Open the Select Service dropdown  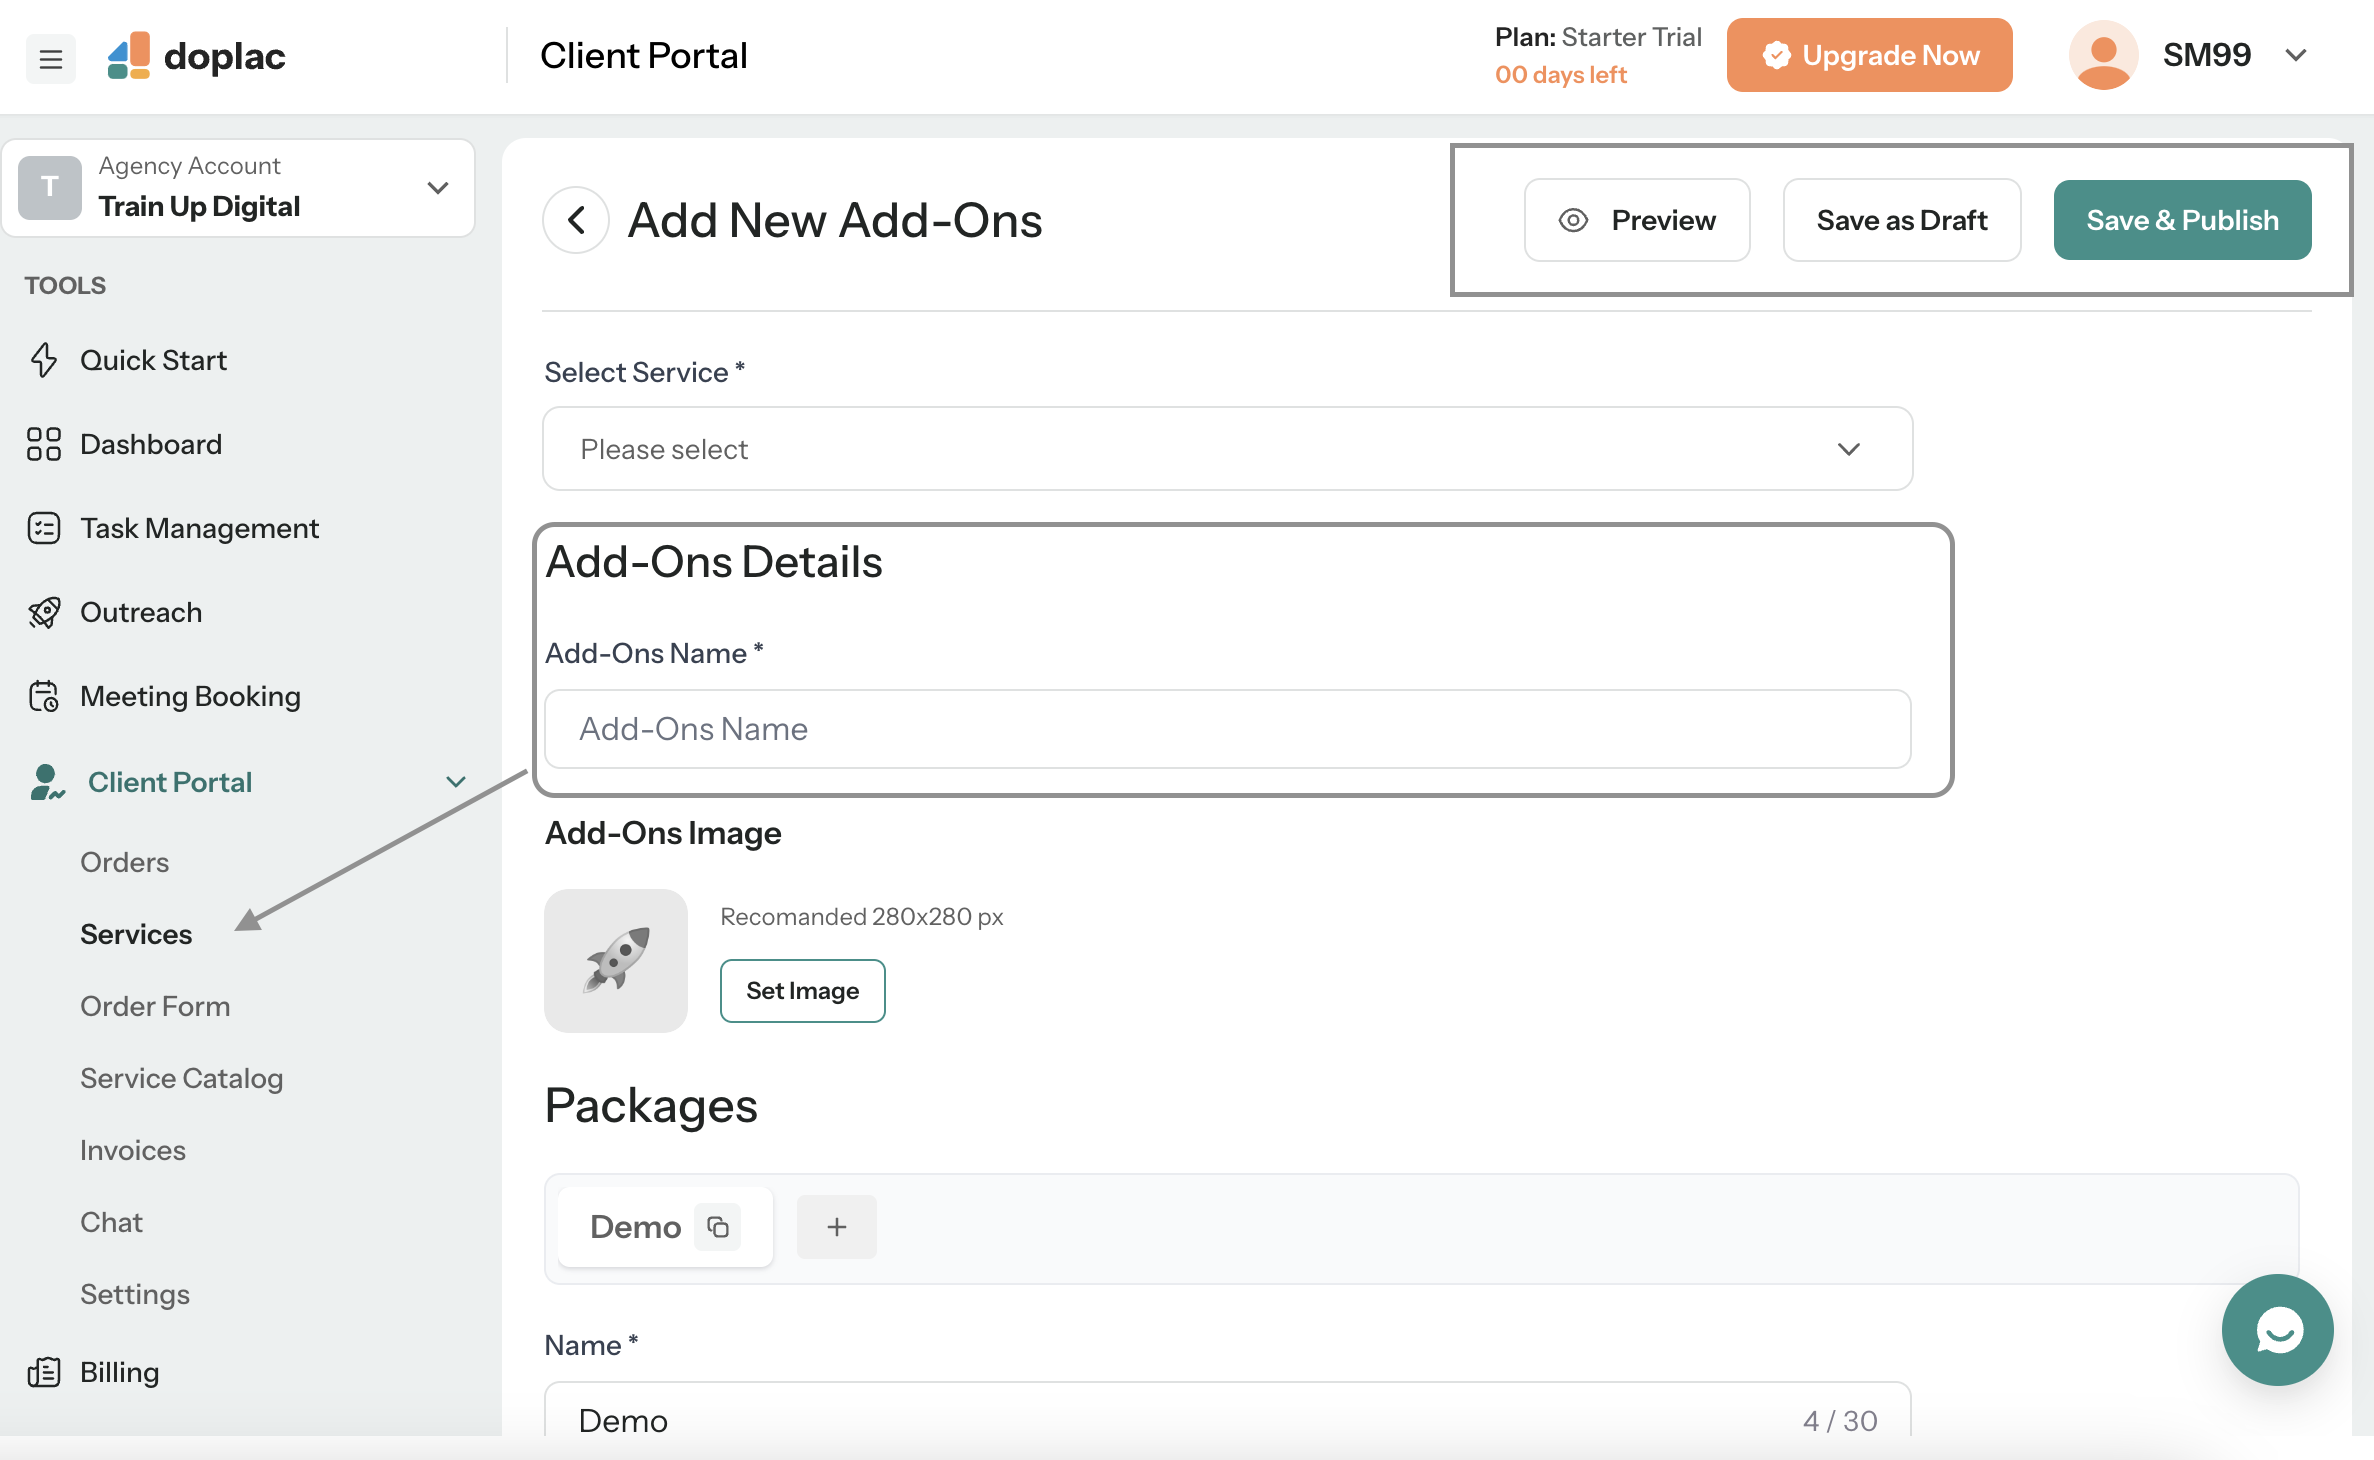coord(1227,449)
